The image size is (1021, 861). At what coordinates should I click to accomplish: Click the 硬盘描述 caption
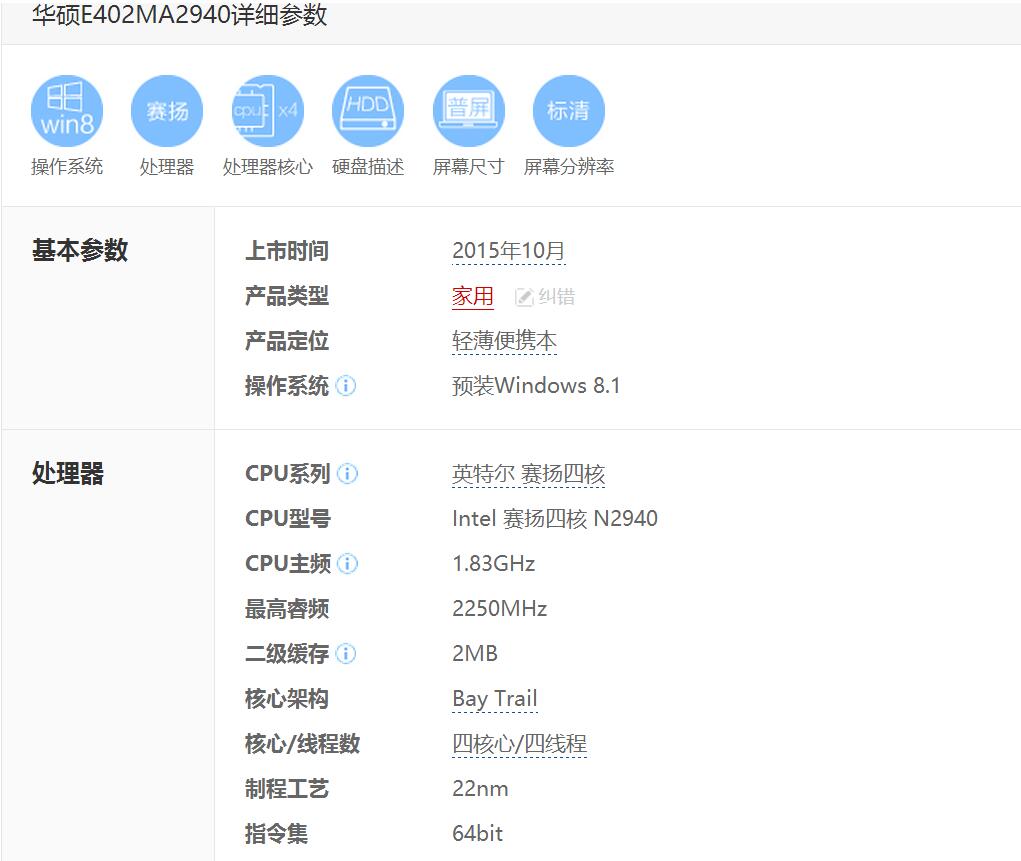pyautogui.click(x=368, y=167)
